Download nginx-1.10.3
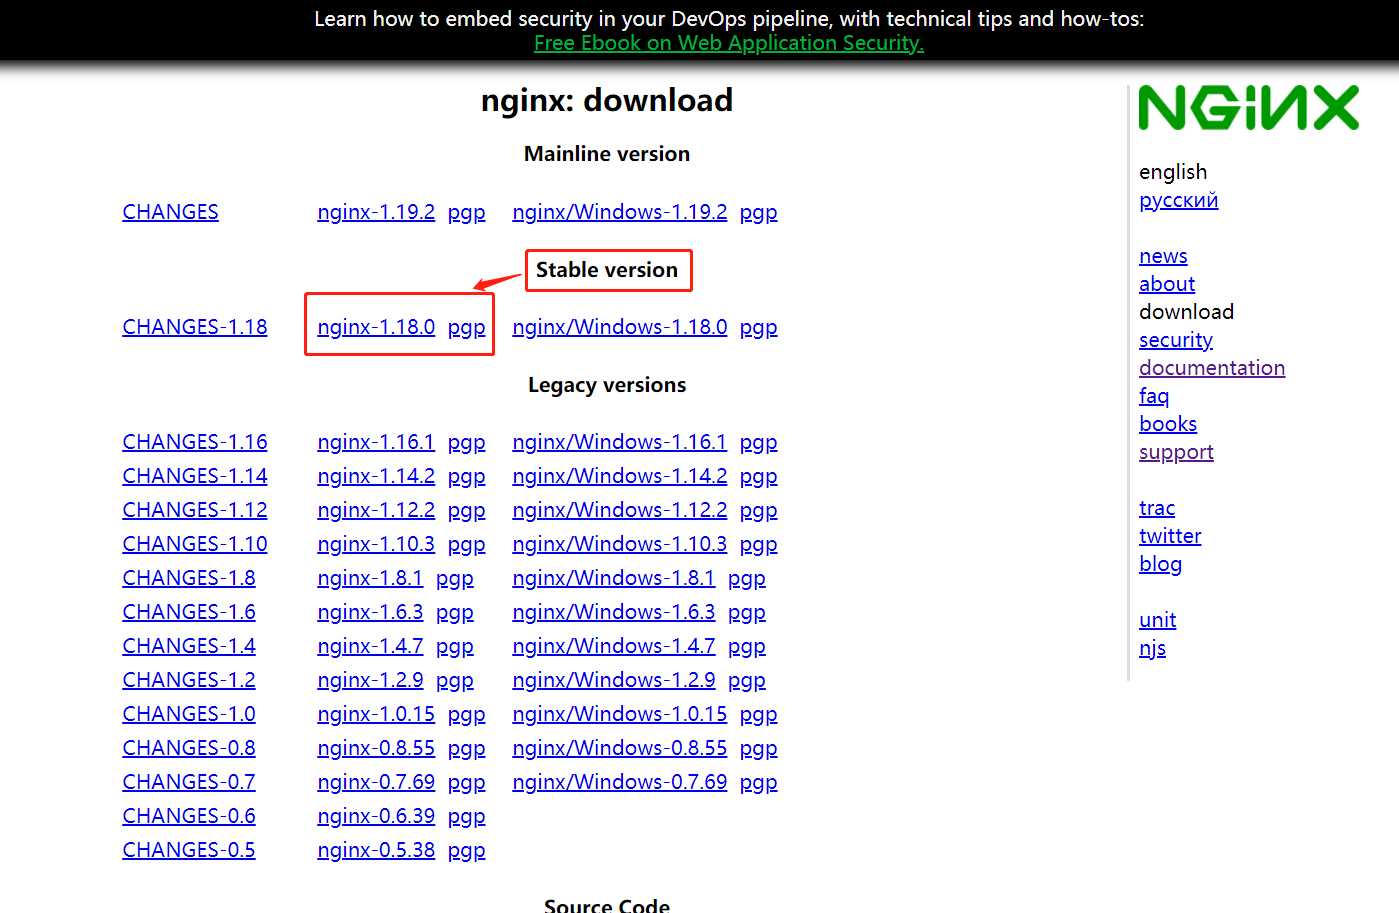 point(376,544)
